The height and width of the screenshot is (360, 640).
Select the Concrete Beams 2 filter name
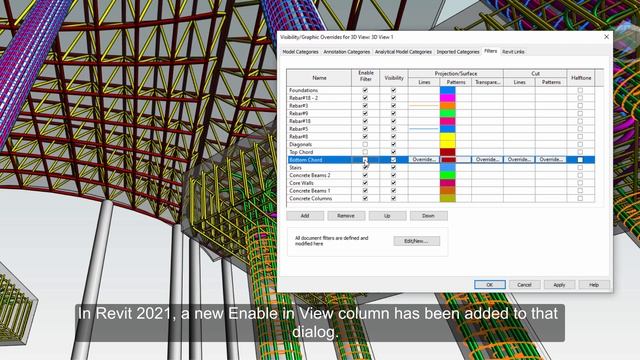pos(310,175)
